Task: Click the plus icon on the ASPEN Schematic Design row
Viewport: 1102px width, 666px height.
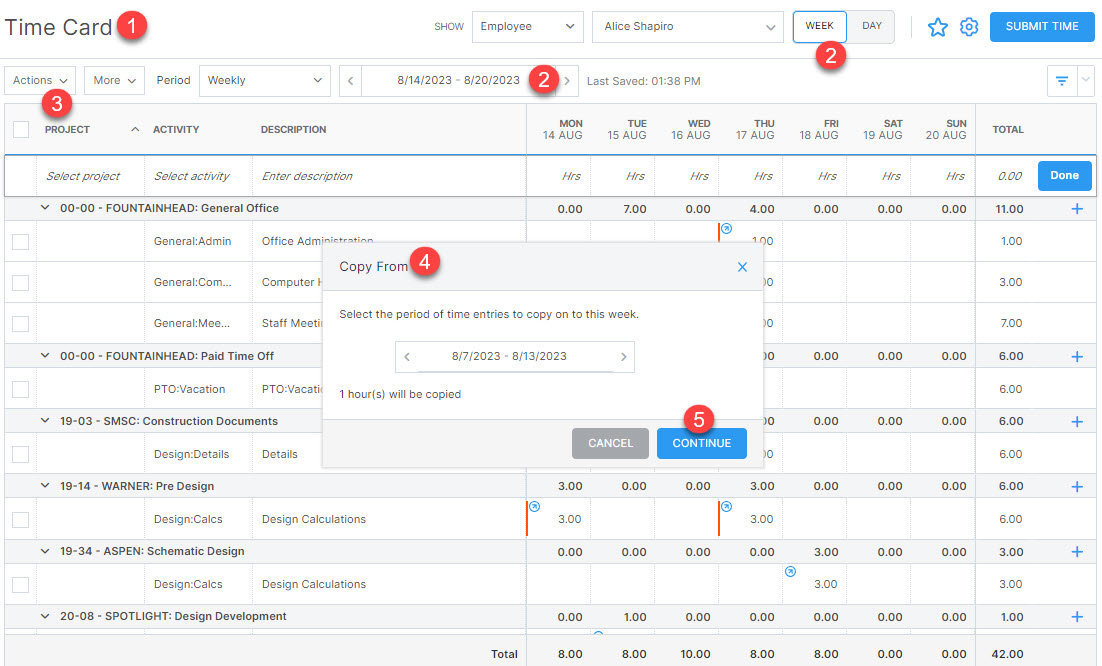Action: click(x=1078, y=551)
